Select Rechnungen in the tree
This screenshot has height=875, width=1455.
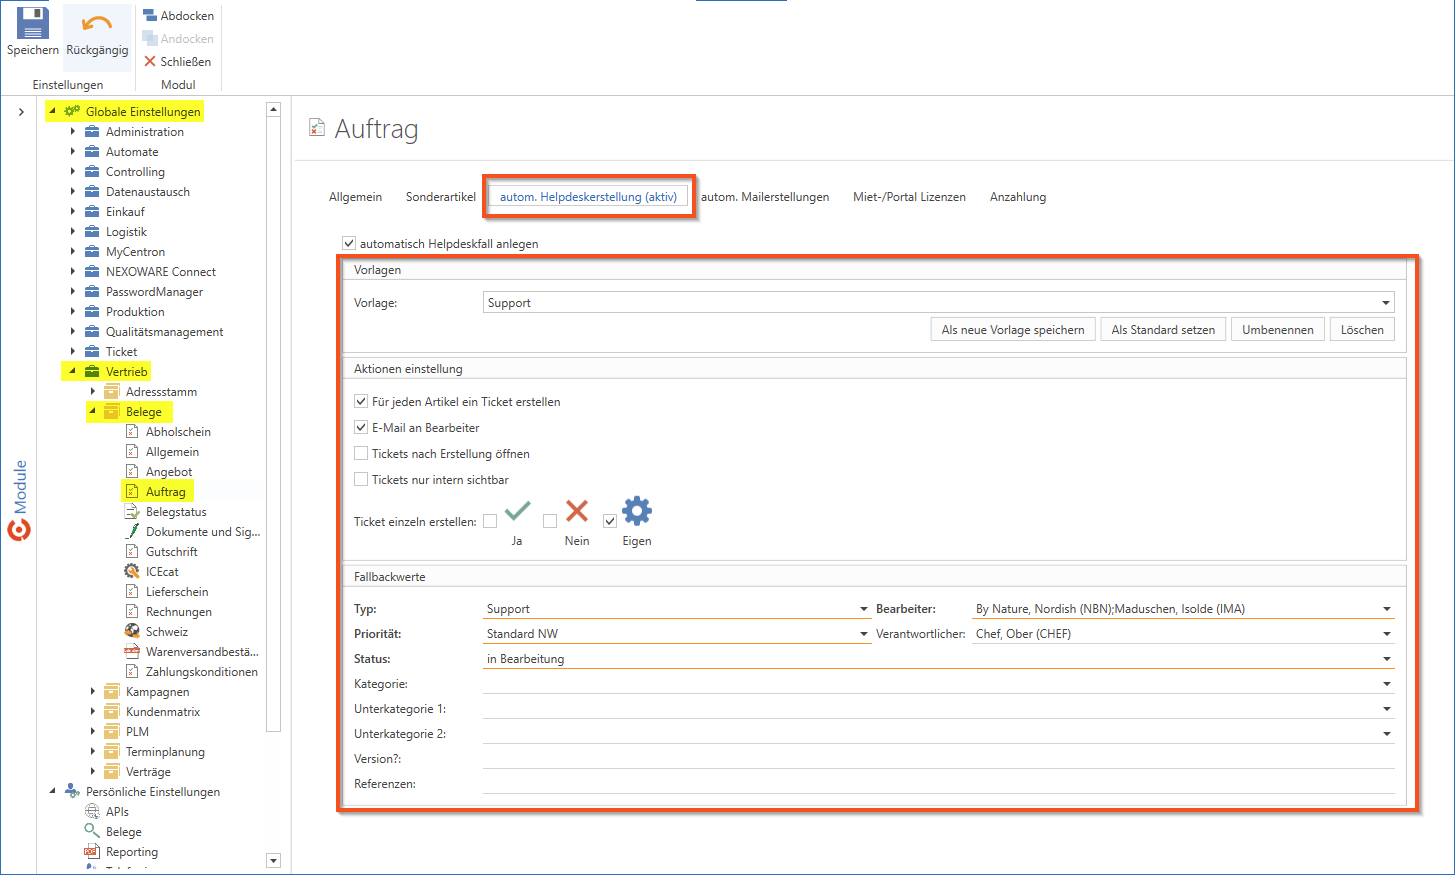click(179, 611)
